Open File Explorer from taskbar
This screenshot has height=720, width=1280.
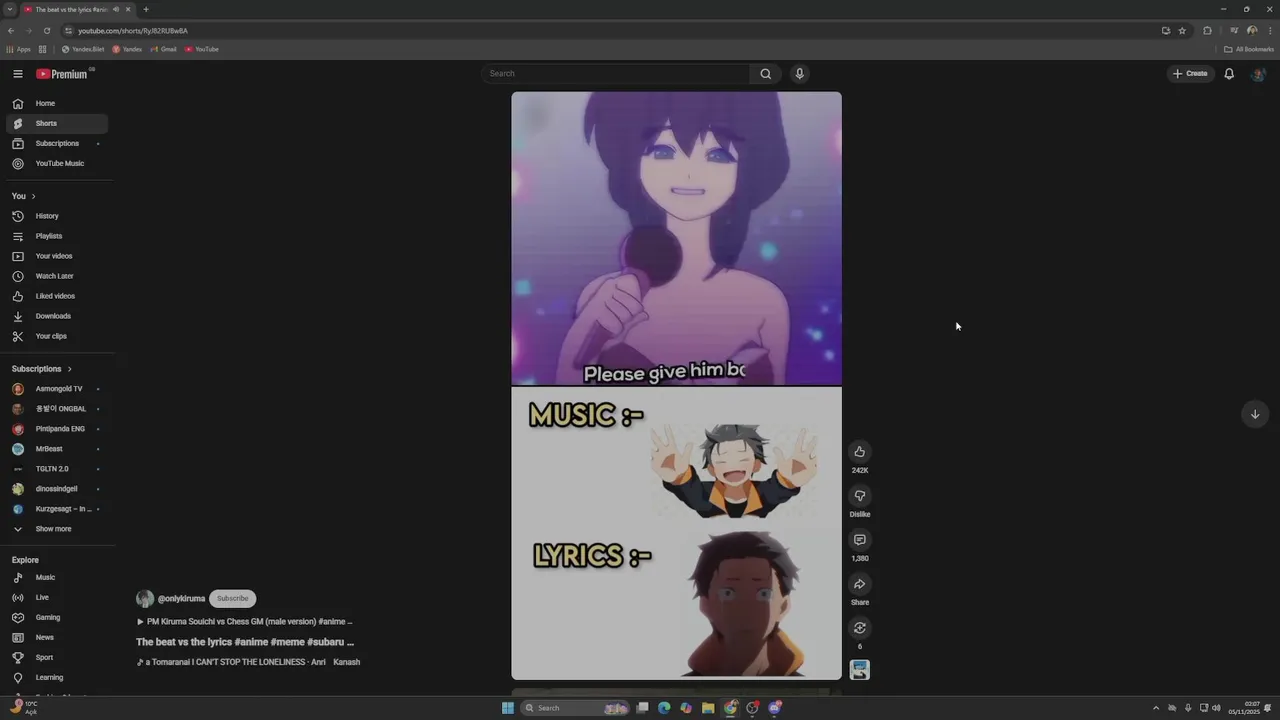coord(708,708)
